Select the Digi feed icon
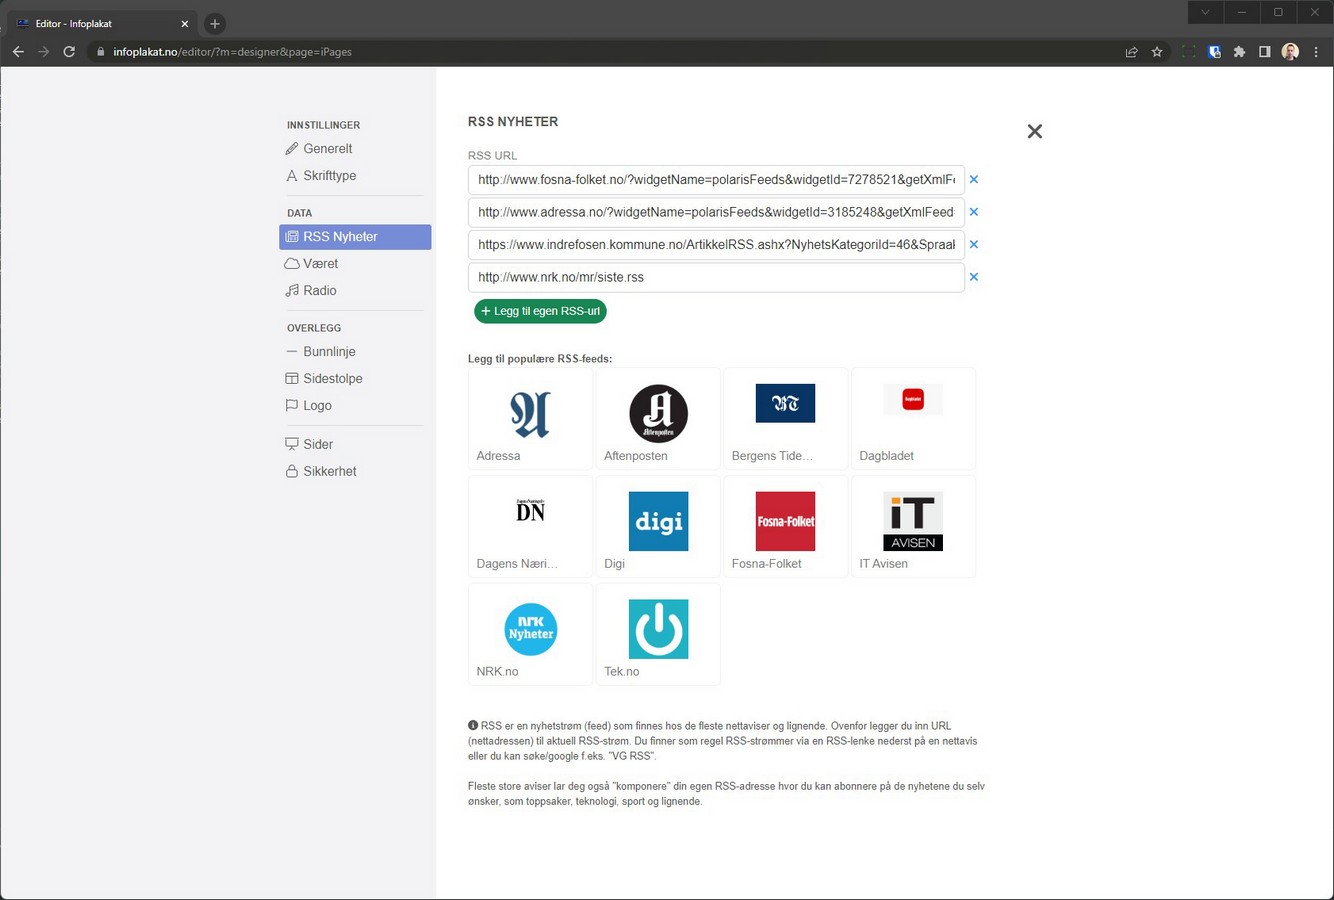 [658, 521]
